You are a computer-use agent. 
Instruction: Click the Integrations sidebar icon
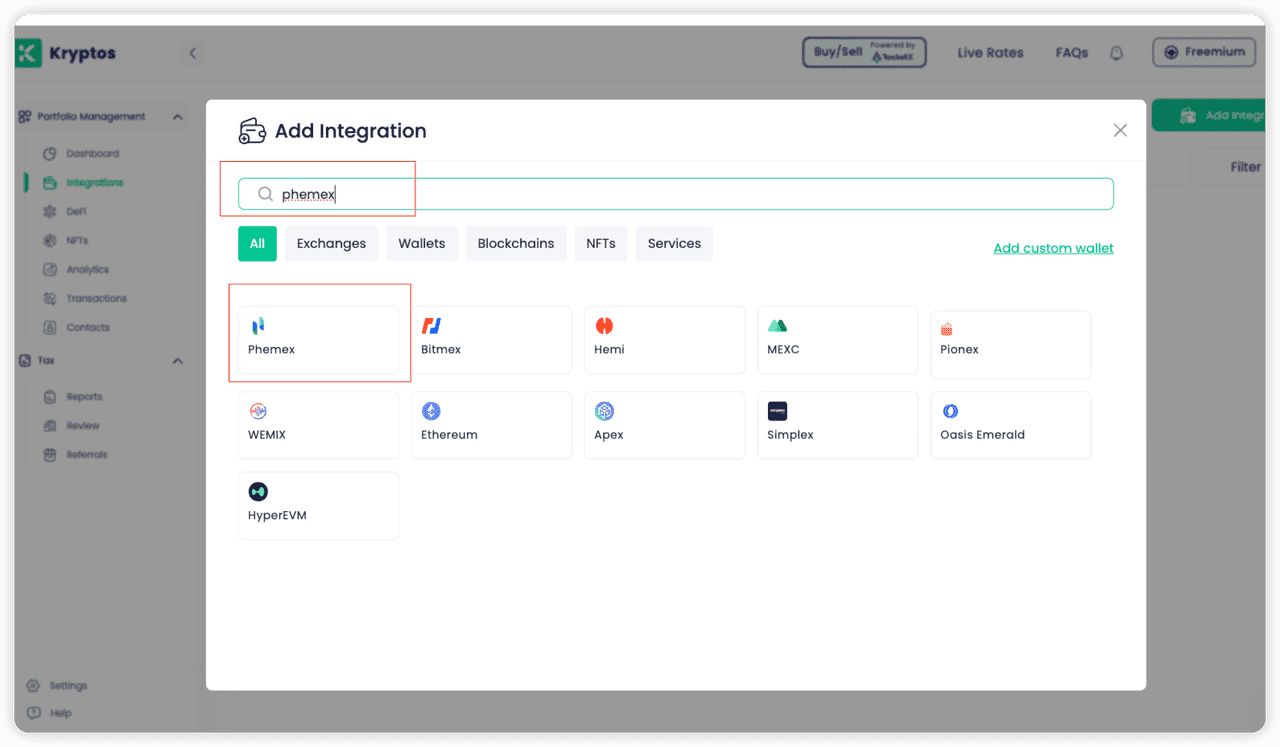49,183
